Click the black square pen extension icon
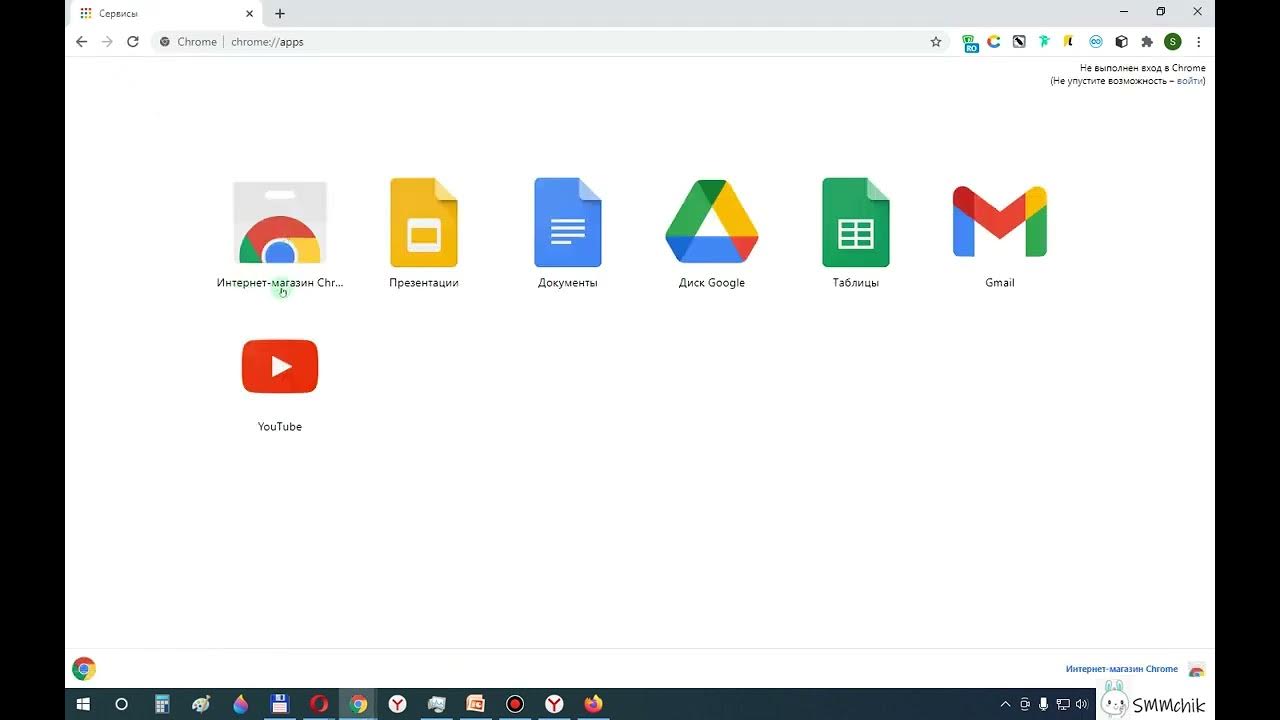 point(1019,42)
